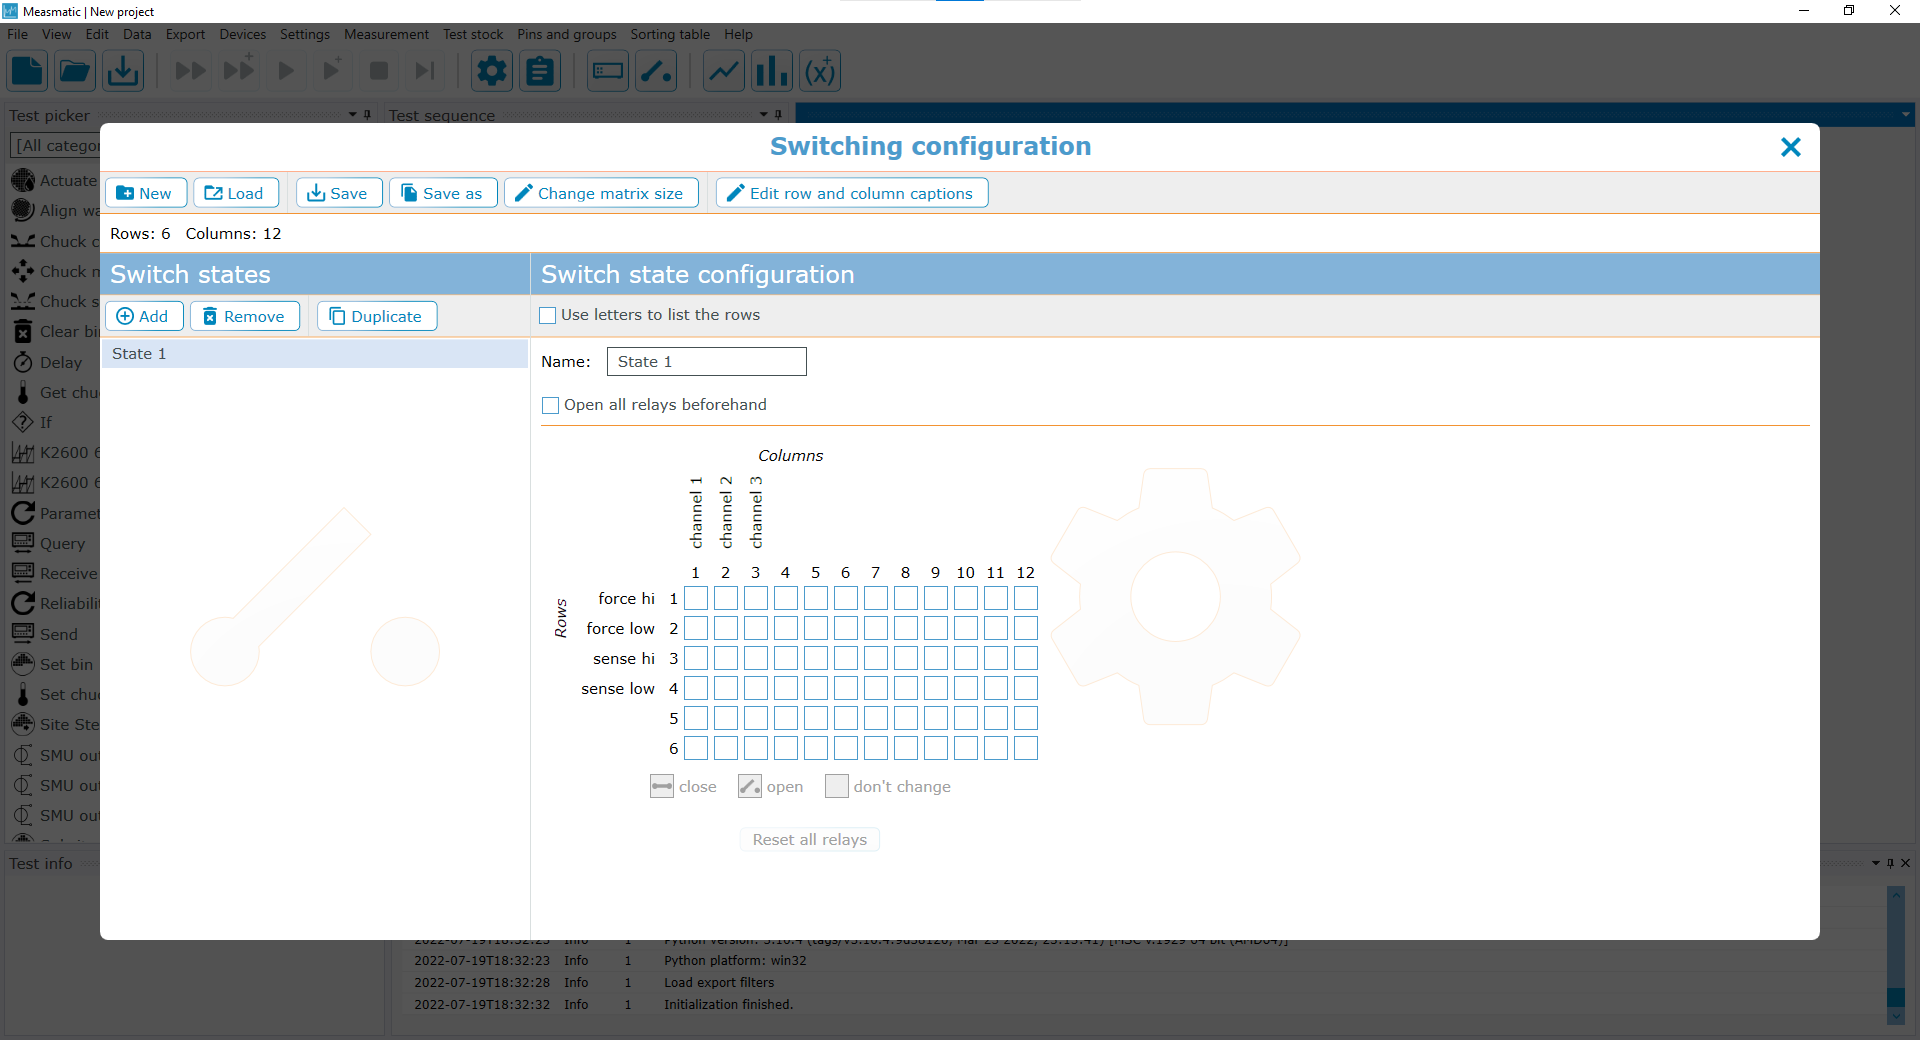Open the Pins and groups menu
The height and width of the screenshot is (1040, 1920).
click(x=567, y=34)
